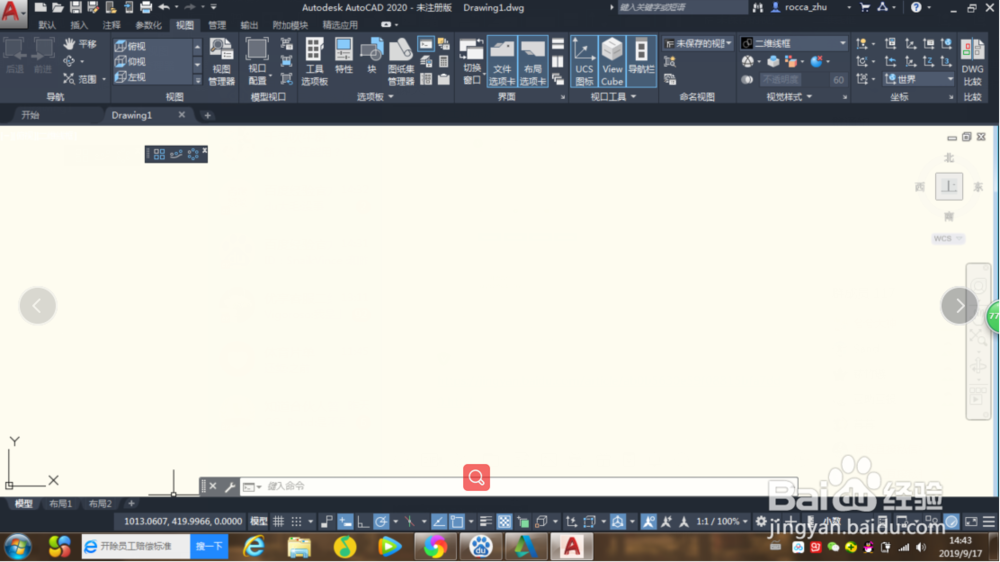Viewport: 1000px width, 562px height.
Task: Open the 特性 (Properties) palette
Action: pyautogui.click(x=344, y=56)
